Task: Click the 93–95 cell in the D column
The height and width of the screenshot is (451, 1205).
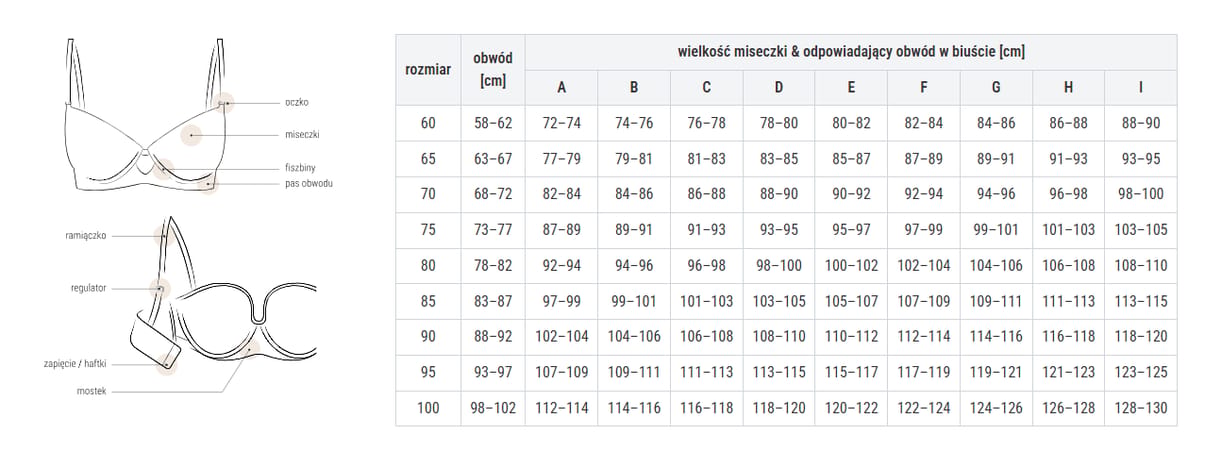Action: (x=779, y=230)
